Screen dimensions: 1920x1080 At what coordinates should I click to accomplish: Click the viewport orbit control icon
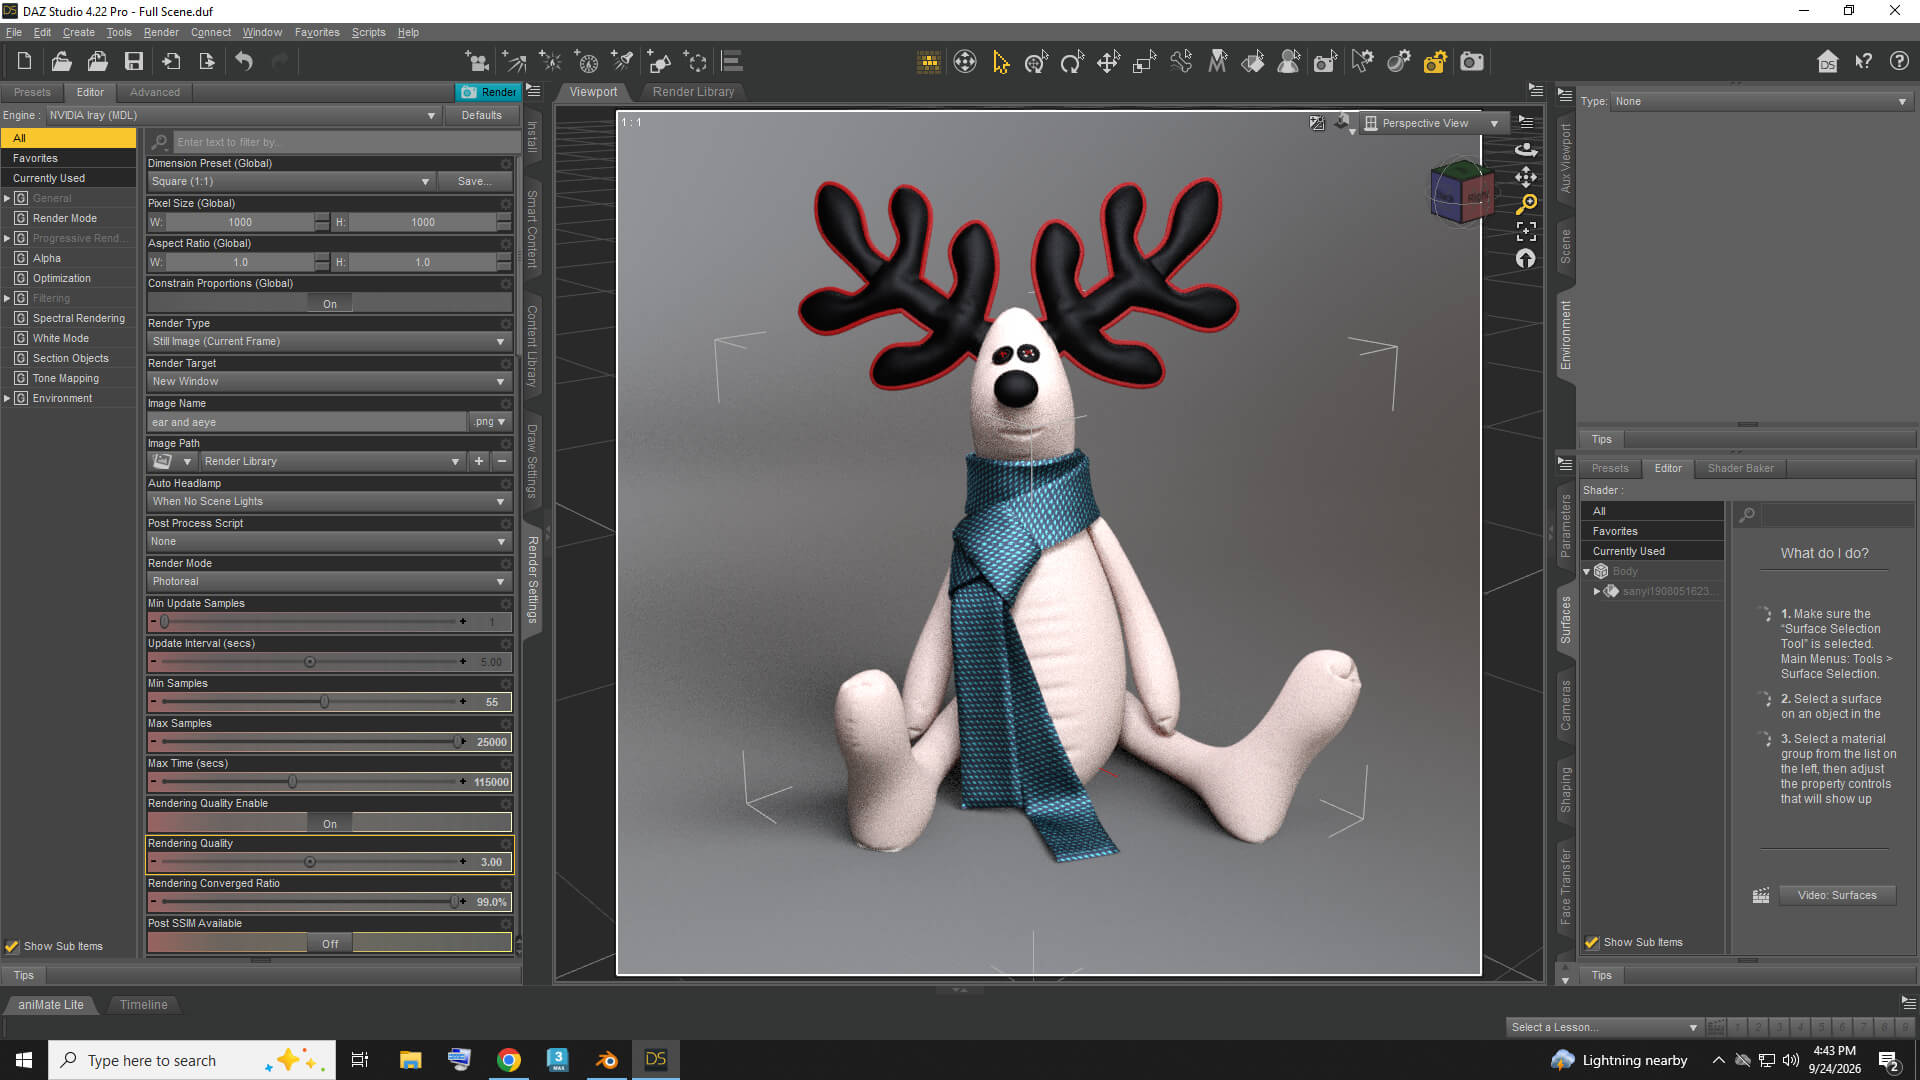1526,150
